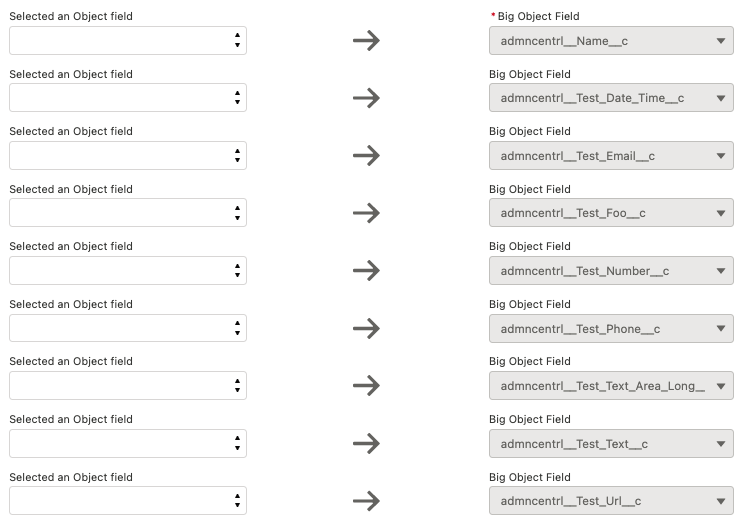Open object field selector mapped to Test_Text_Area_Long
The width and height of the screenshot is (747, 527).
coord(128,386)
